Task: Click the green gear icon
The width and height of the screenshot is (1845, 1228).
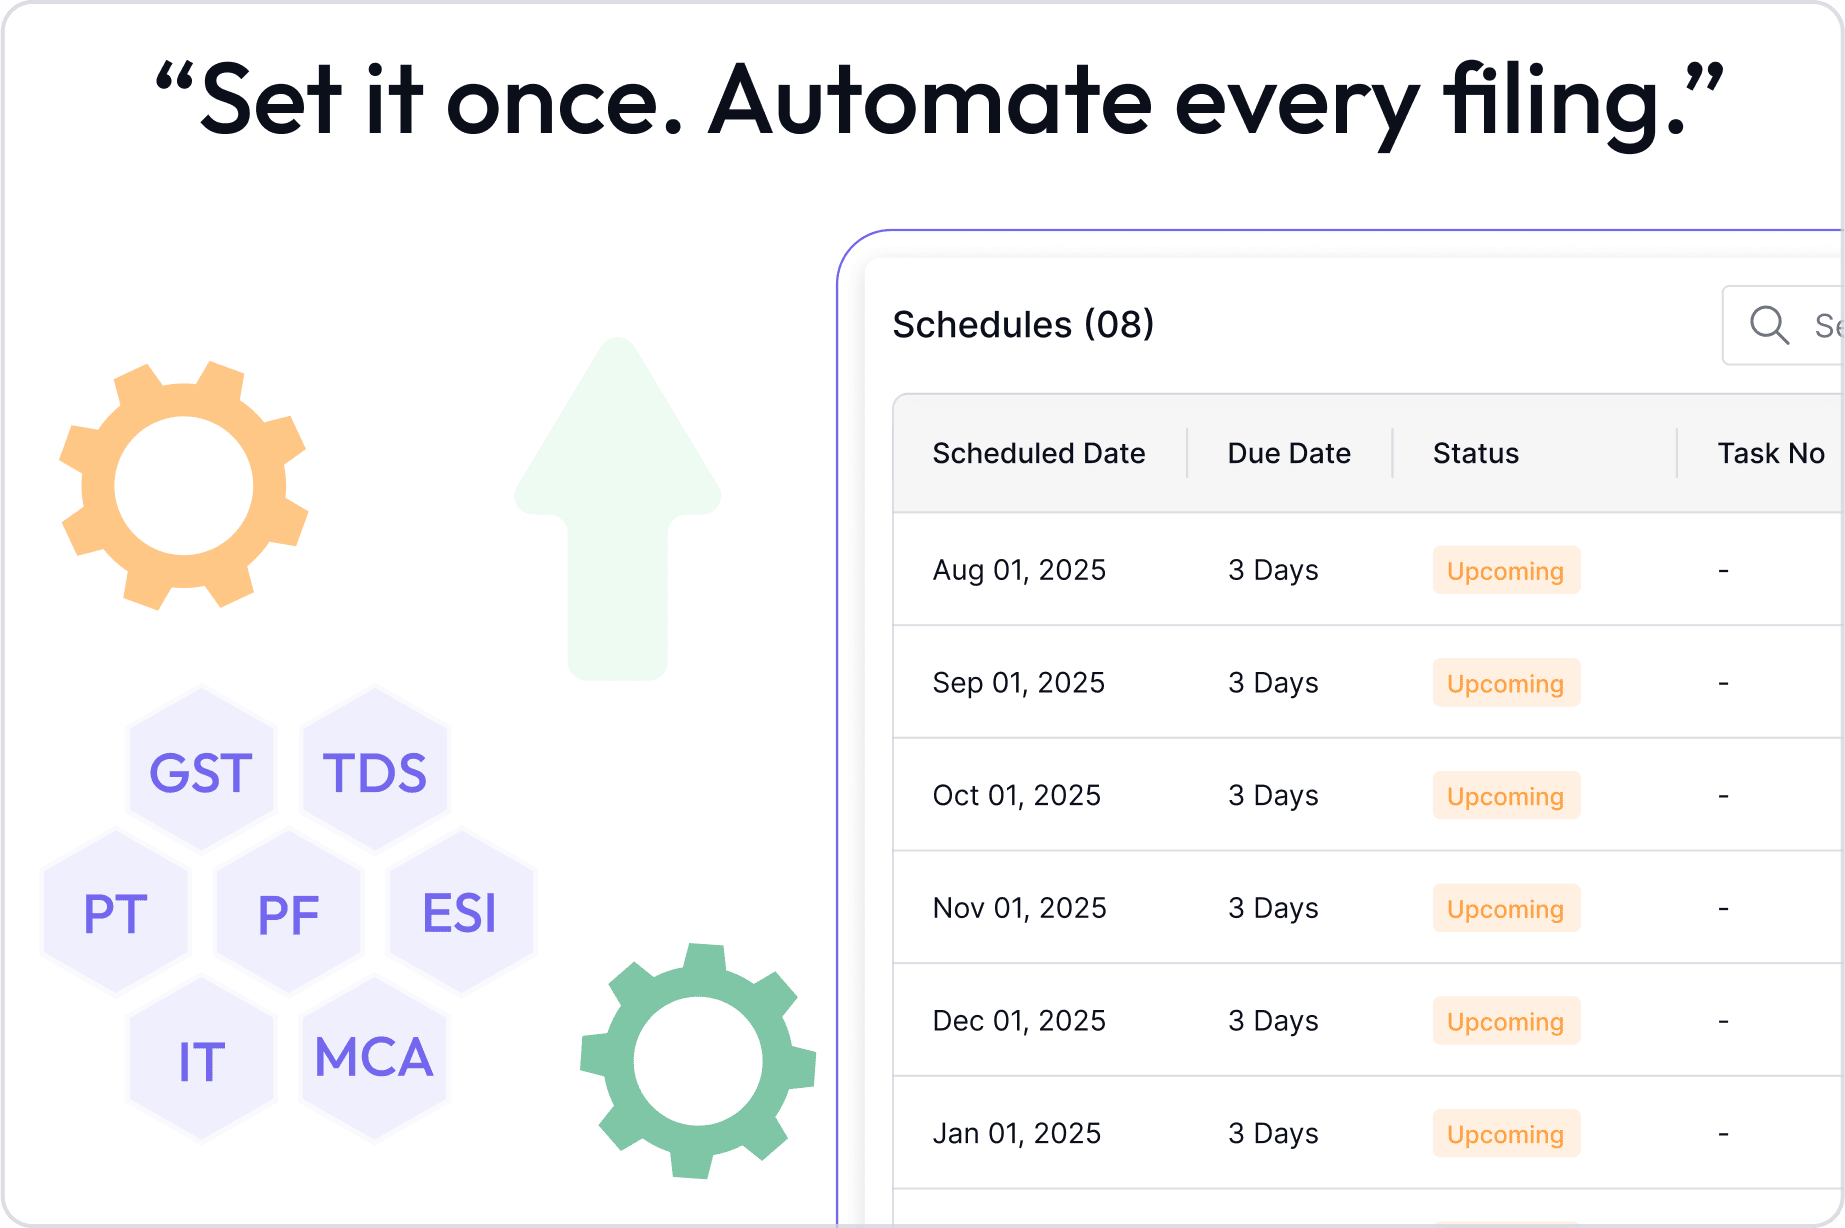Action: (698, 1061)
